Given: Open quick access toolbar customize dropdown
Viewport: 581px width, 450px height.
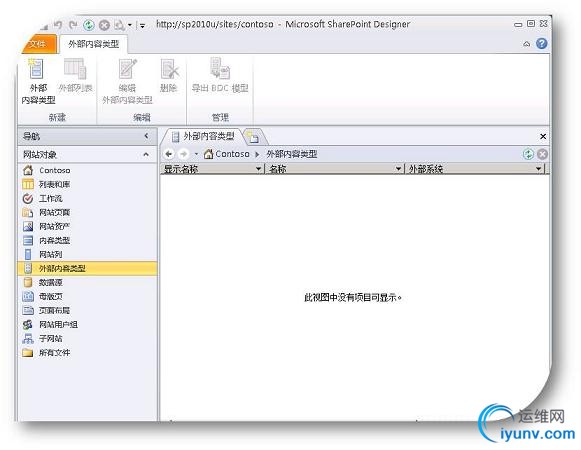Looking at the screenshot, I should tap(142, 26).
